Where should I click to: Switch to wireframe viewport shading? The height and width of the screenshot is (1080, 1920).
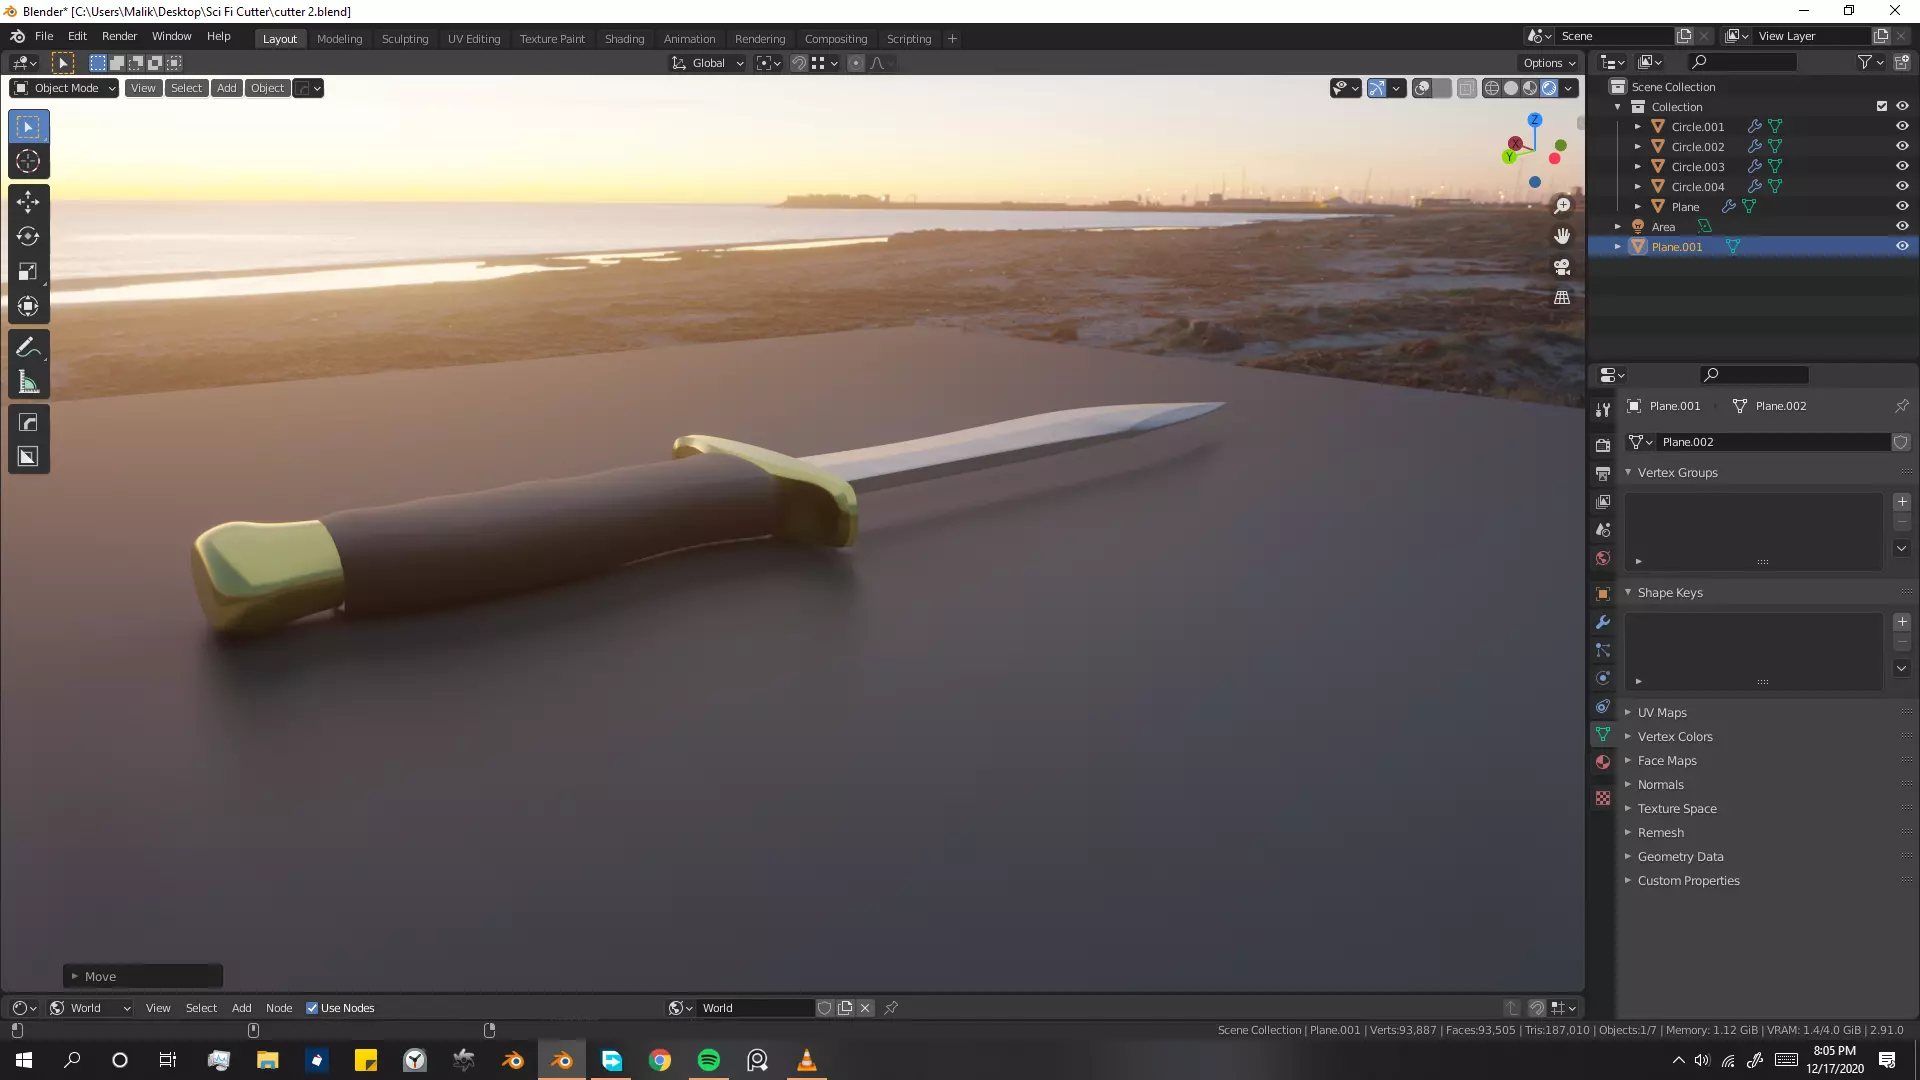click(1492, 88)
